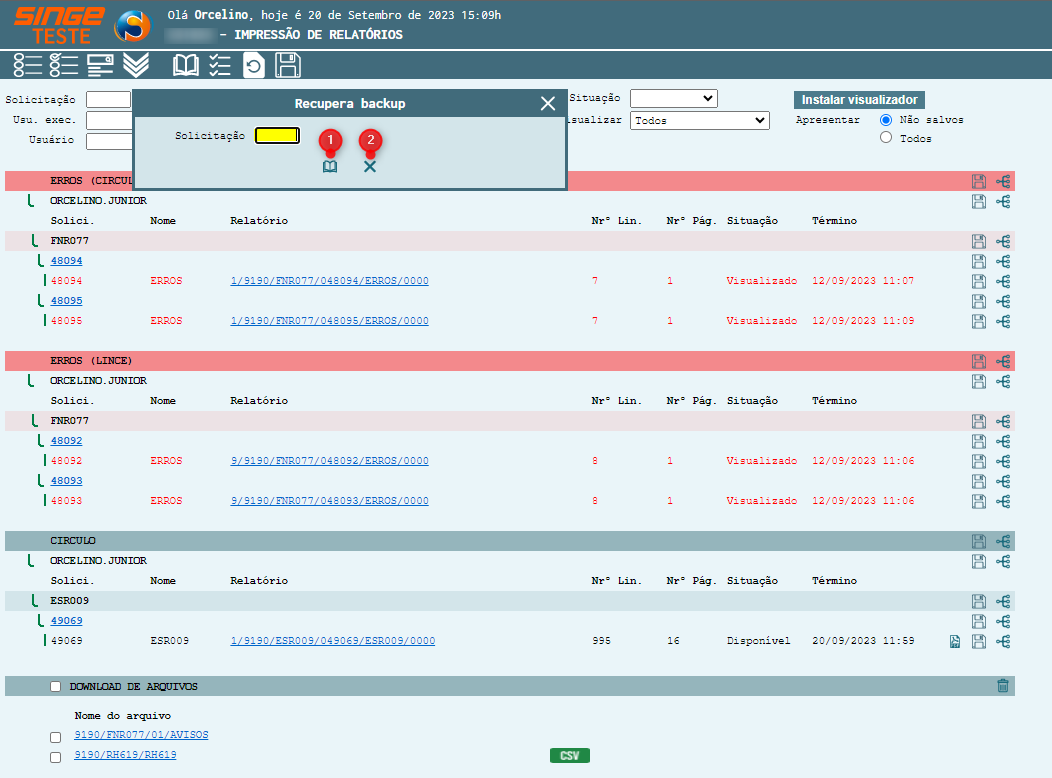The height and width of the screenshot is (778, 1052).
Task: Open solicitation link 48092
Action: (66, 441)
